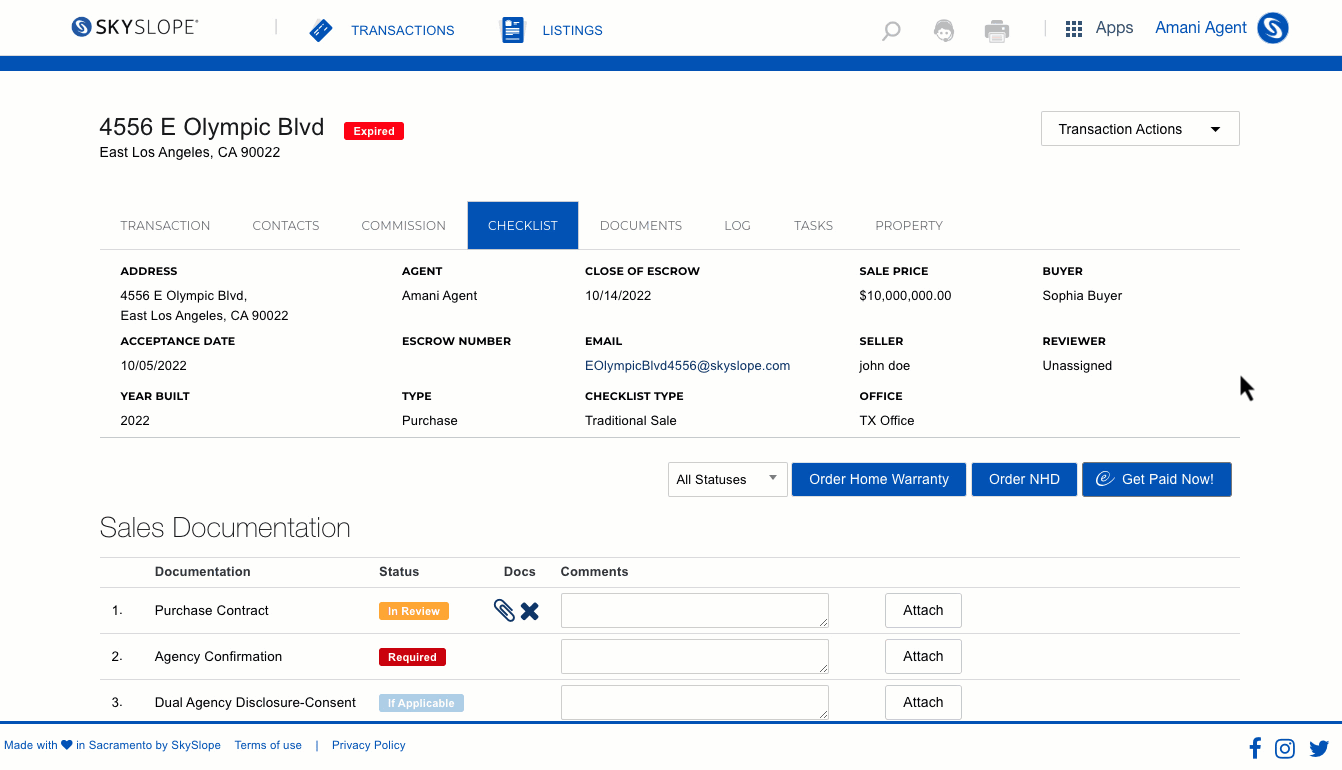Visit SkySlope Twitter page icon

[x=1319, y=748]
